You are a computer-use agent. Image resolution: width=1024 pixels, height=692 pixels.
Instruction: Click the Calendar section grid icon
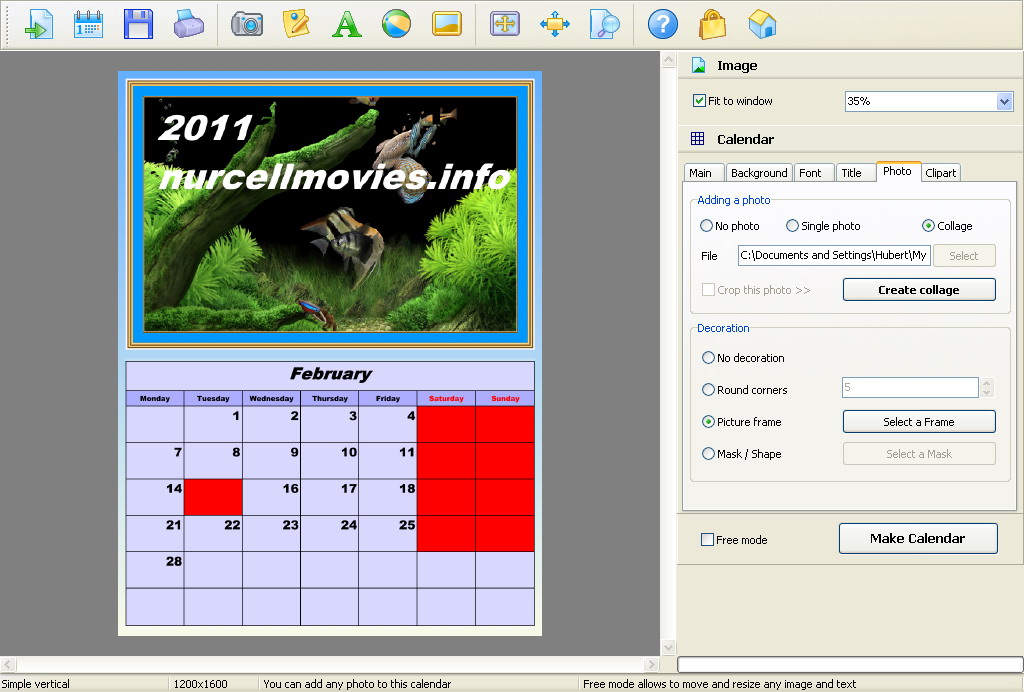click(697, 138)
